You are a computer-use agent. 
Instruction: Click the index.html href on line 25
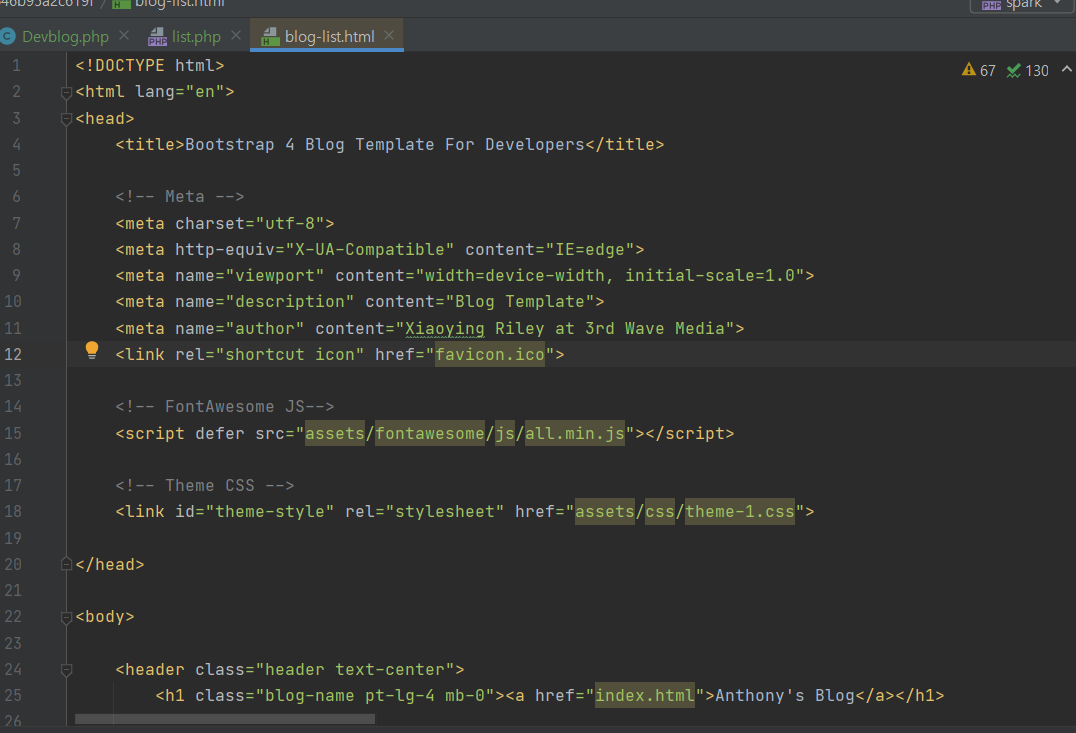click(645, 695)
